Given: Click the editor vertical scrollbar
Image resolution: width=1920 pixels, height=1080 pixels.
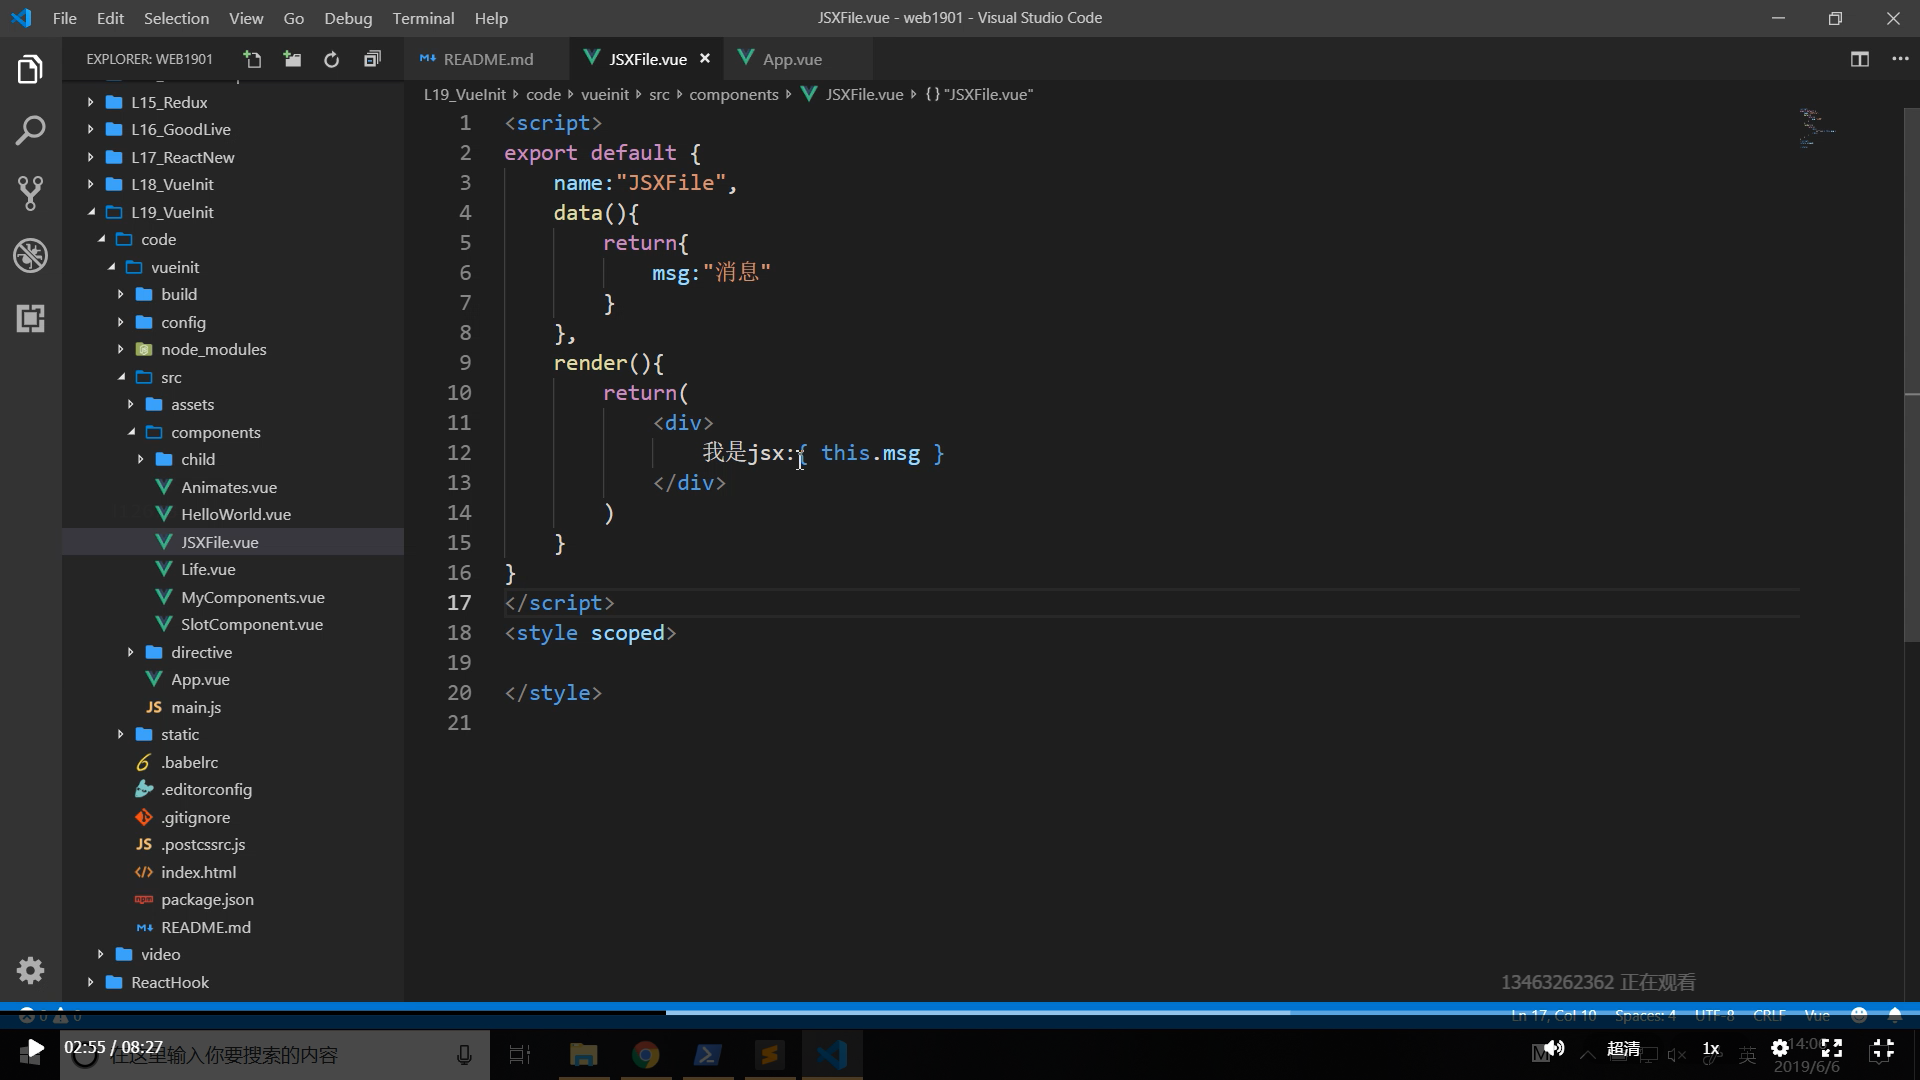Looking at the screenshot, I should click(x=1911, y=374).
